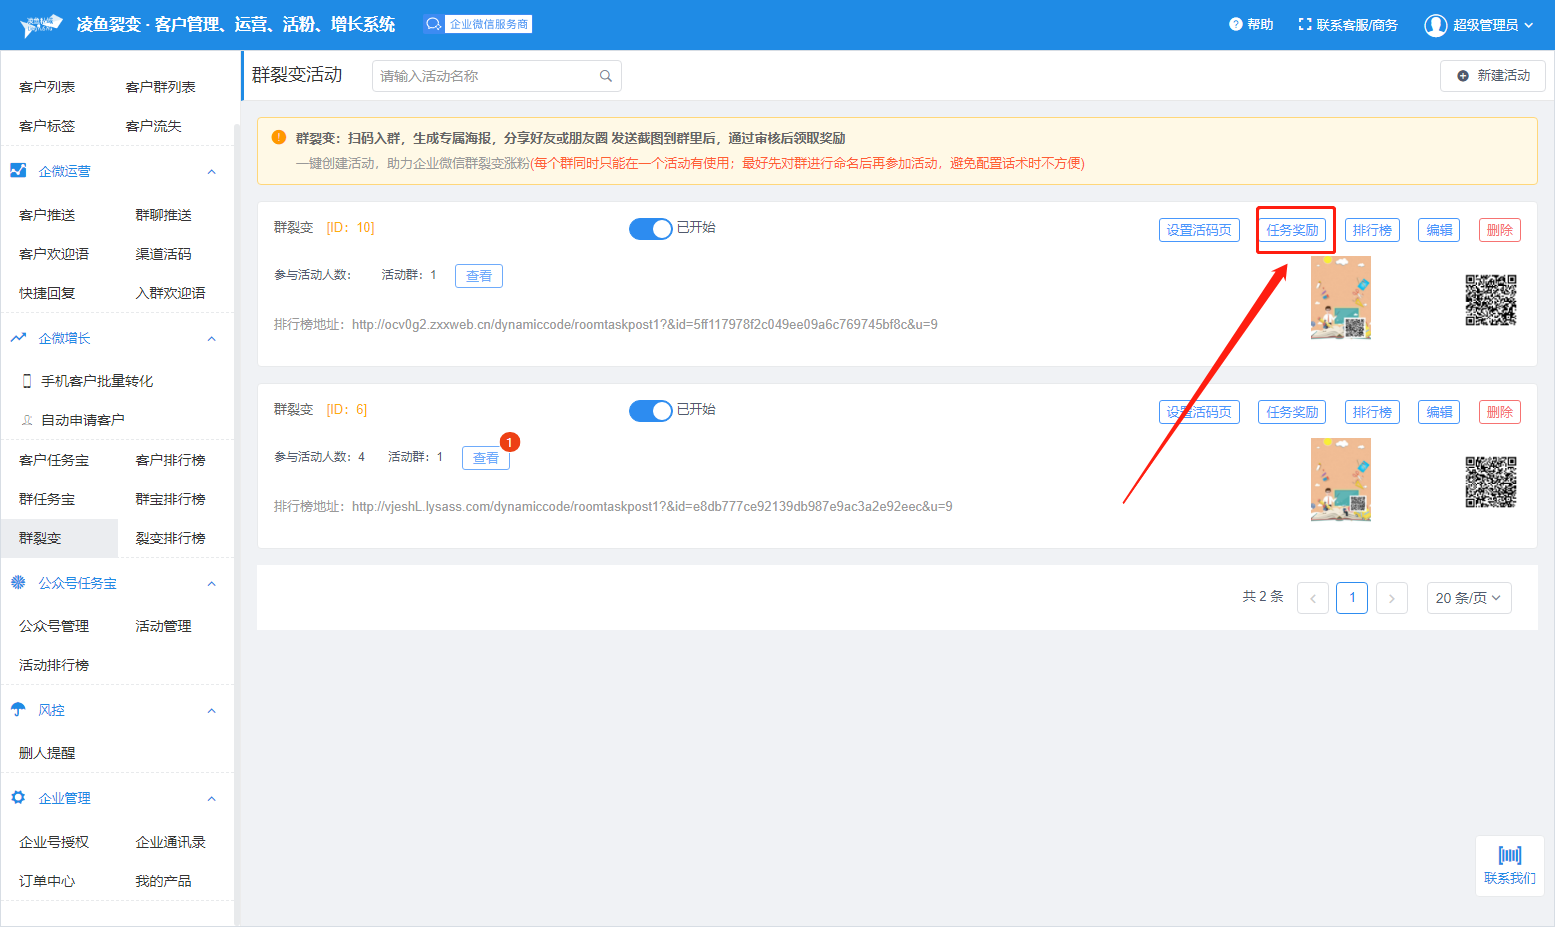Open poster thumbnail for activity ID 10
The width and height of the screenshot is (1555, 927).
click(x=1340, y=298)
